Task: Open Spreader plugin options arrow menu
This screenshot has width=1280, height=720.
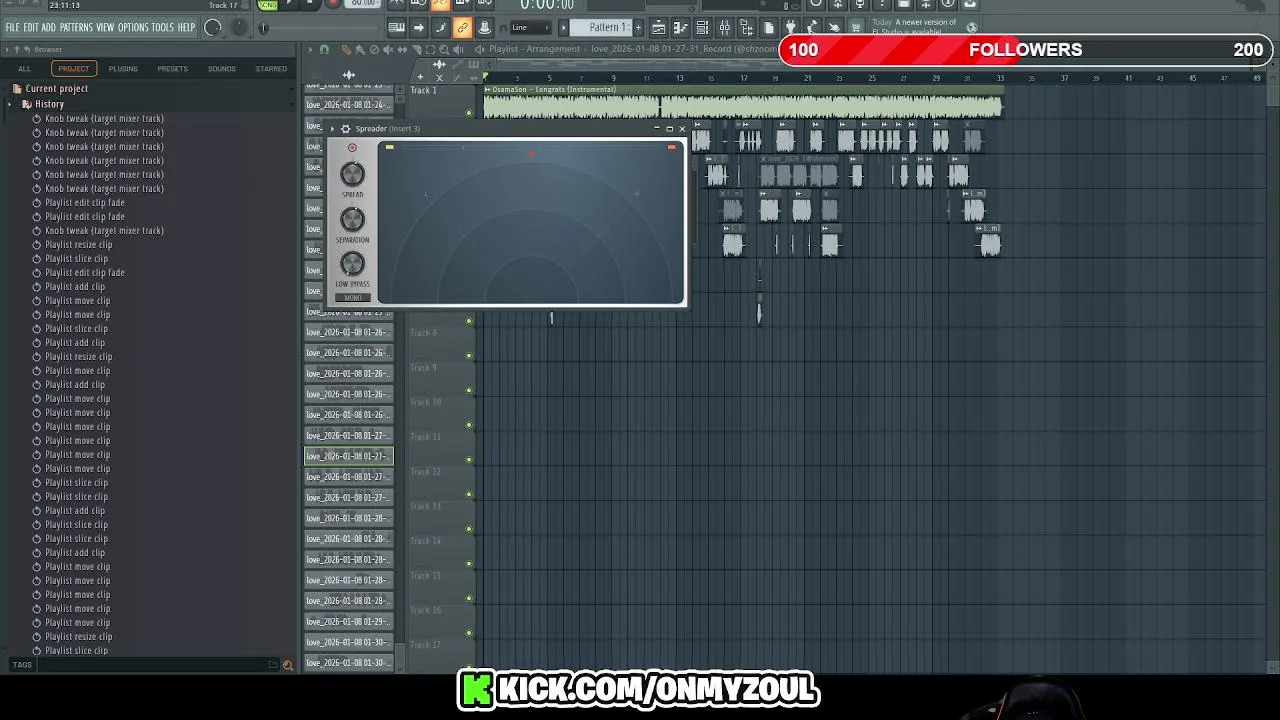Action: [332, 128]
